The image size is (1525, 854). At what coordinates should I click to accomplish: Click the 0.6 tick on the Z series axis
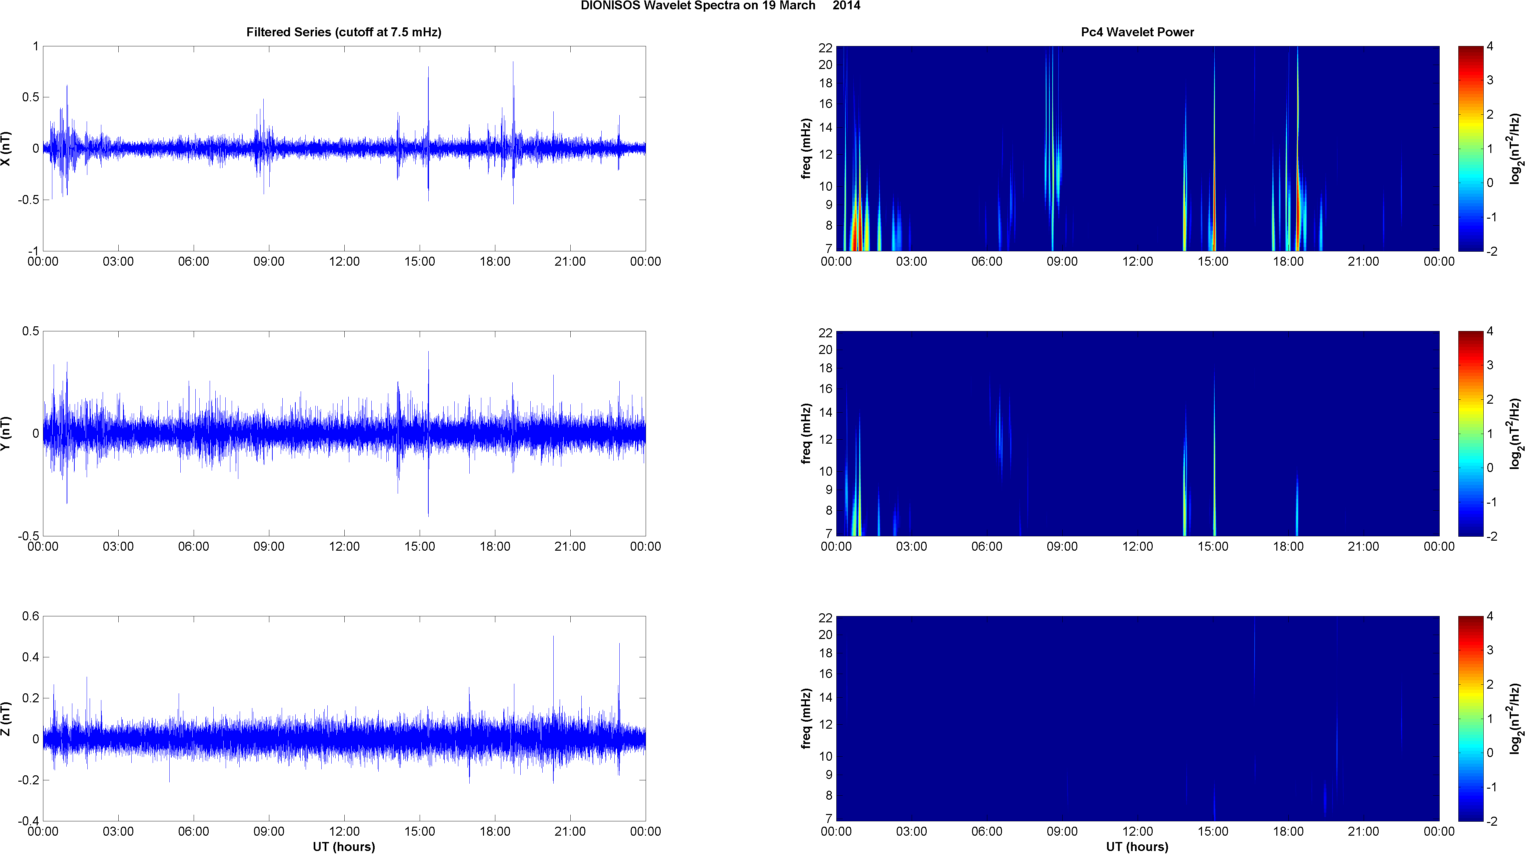point(30,617)
